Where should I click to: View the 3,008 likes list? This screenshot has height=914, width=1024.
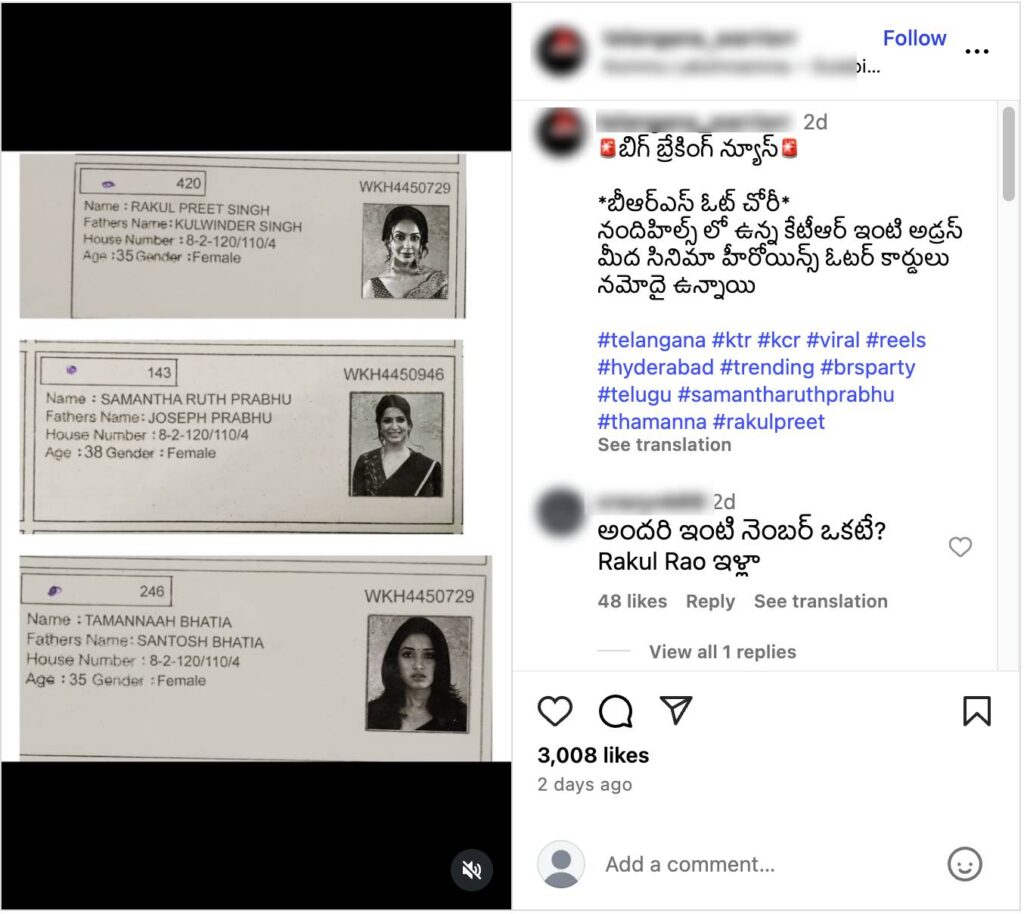click(x=593, y=755)
